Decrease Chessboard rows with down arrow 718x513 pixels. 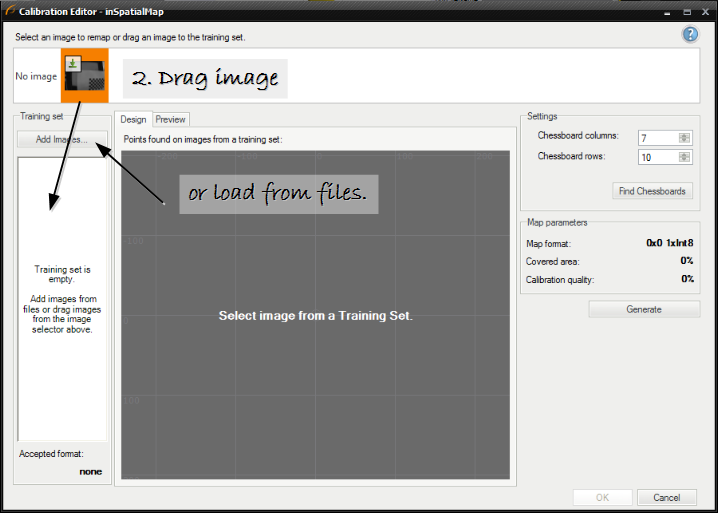(684, 160)
